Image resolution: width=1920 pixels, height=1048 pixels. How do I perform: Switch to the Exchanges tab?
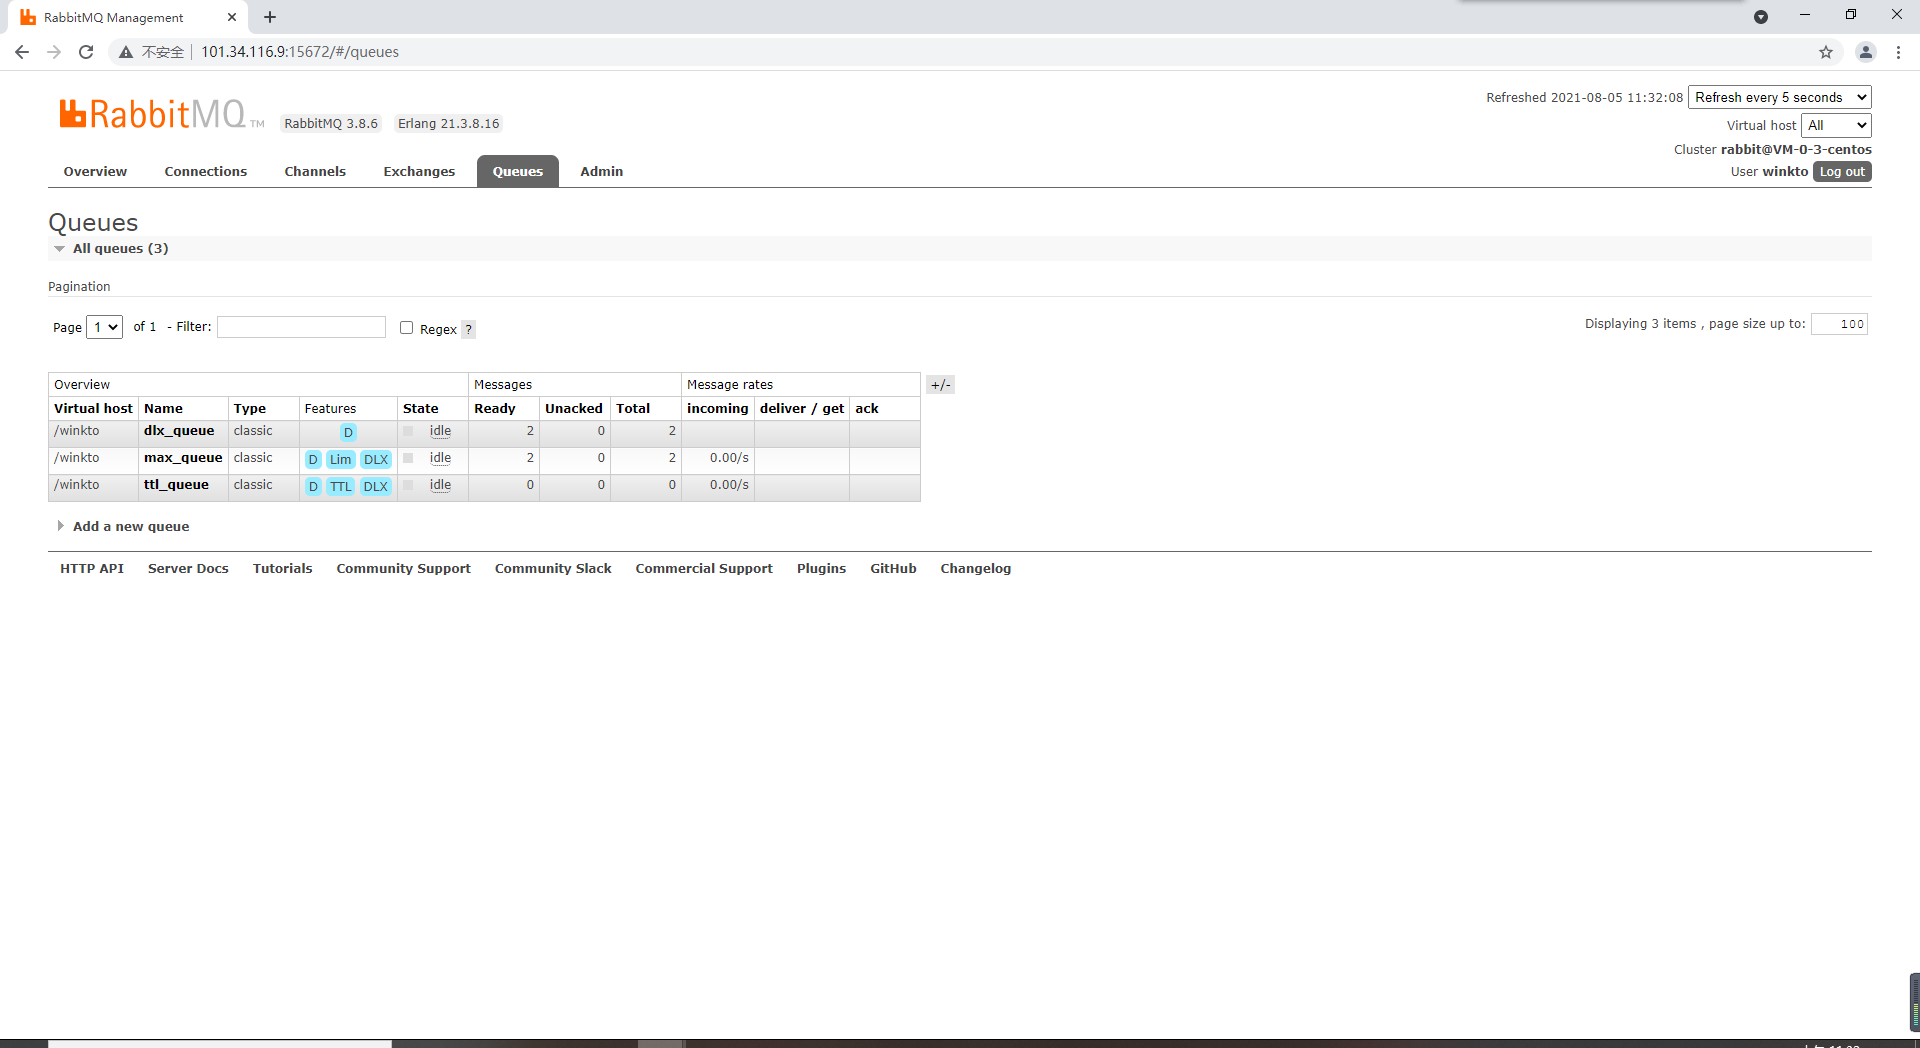tap(419, 171)
